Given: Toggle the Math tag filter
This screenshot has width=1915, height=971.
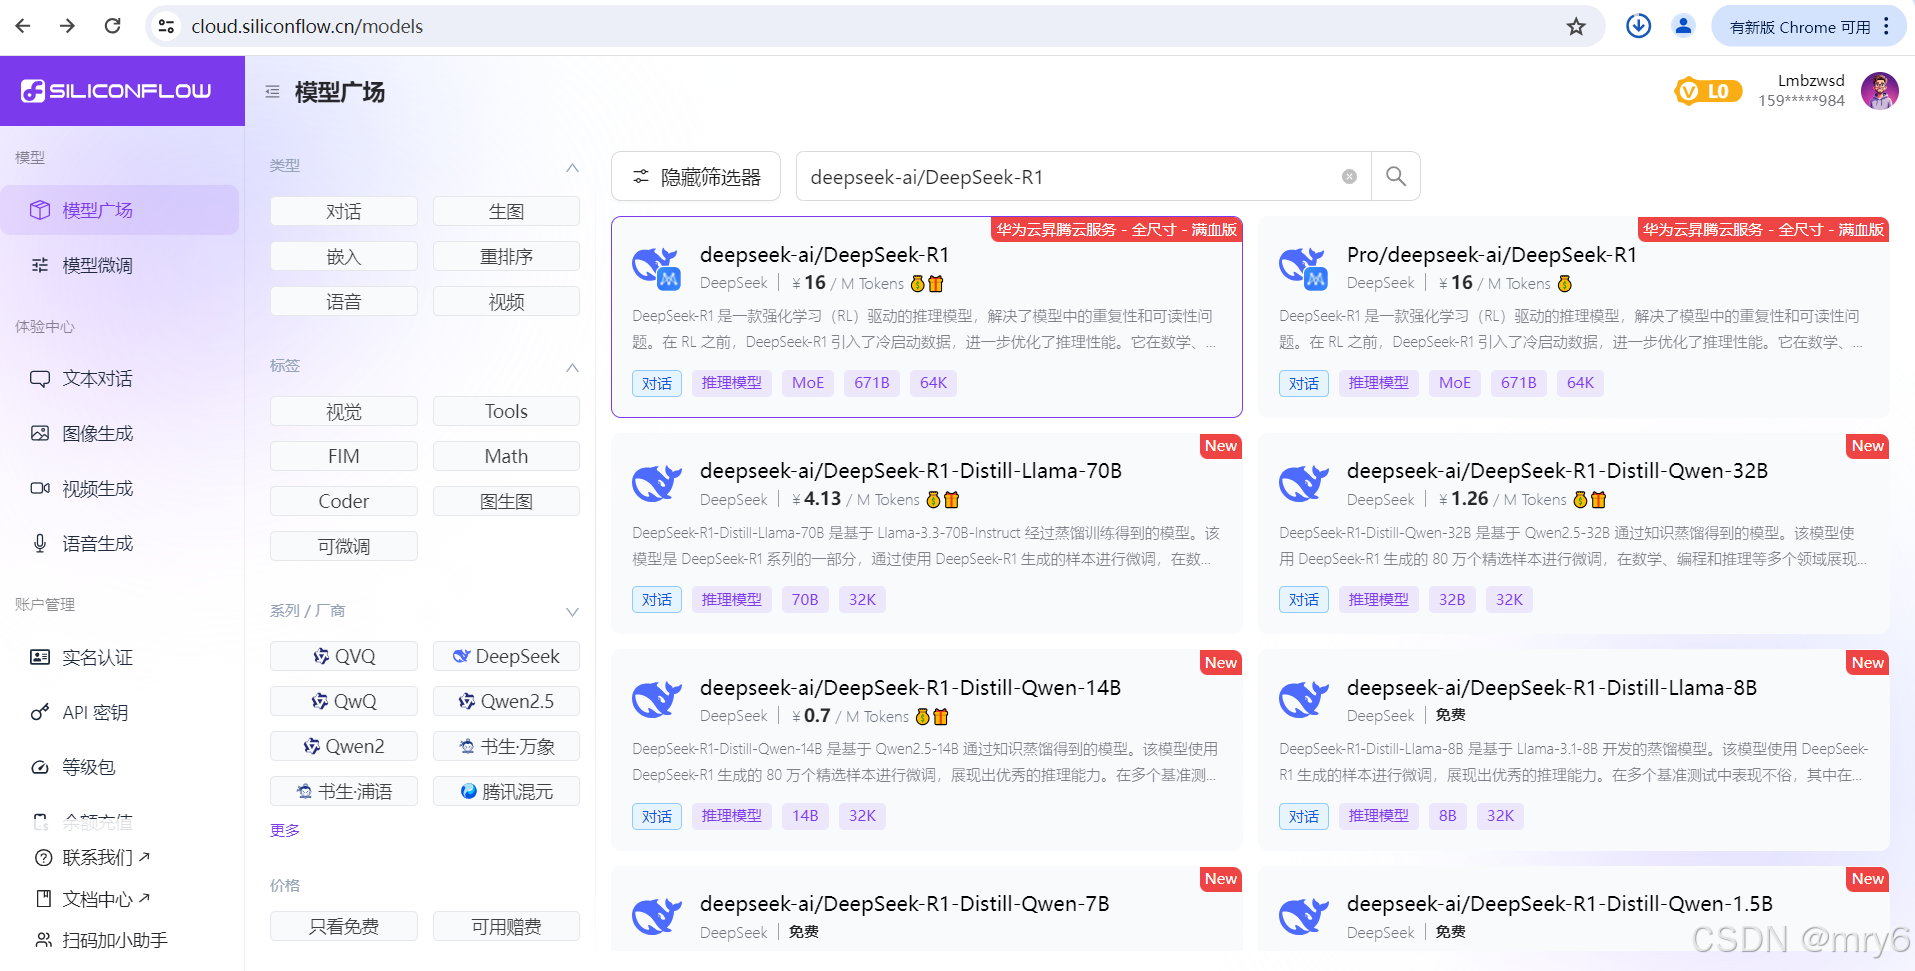Looking at the screenshot, I should (x=506, y=456).
